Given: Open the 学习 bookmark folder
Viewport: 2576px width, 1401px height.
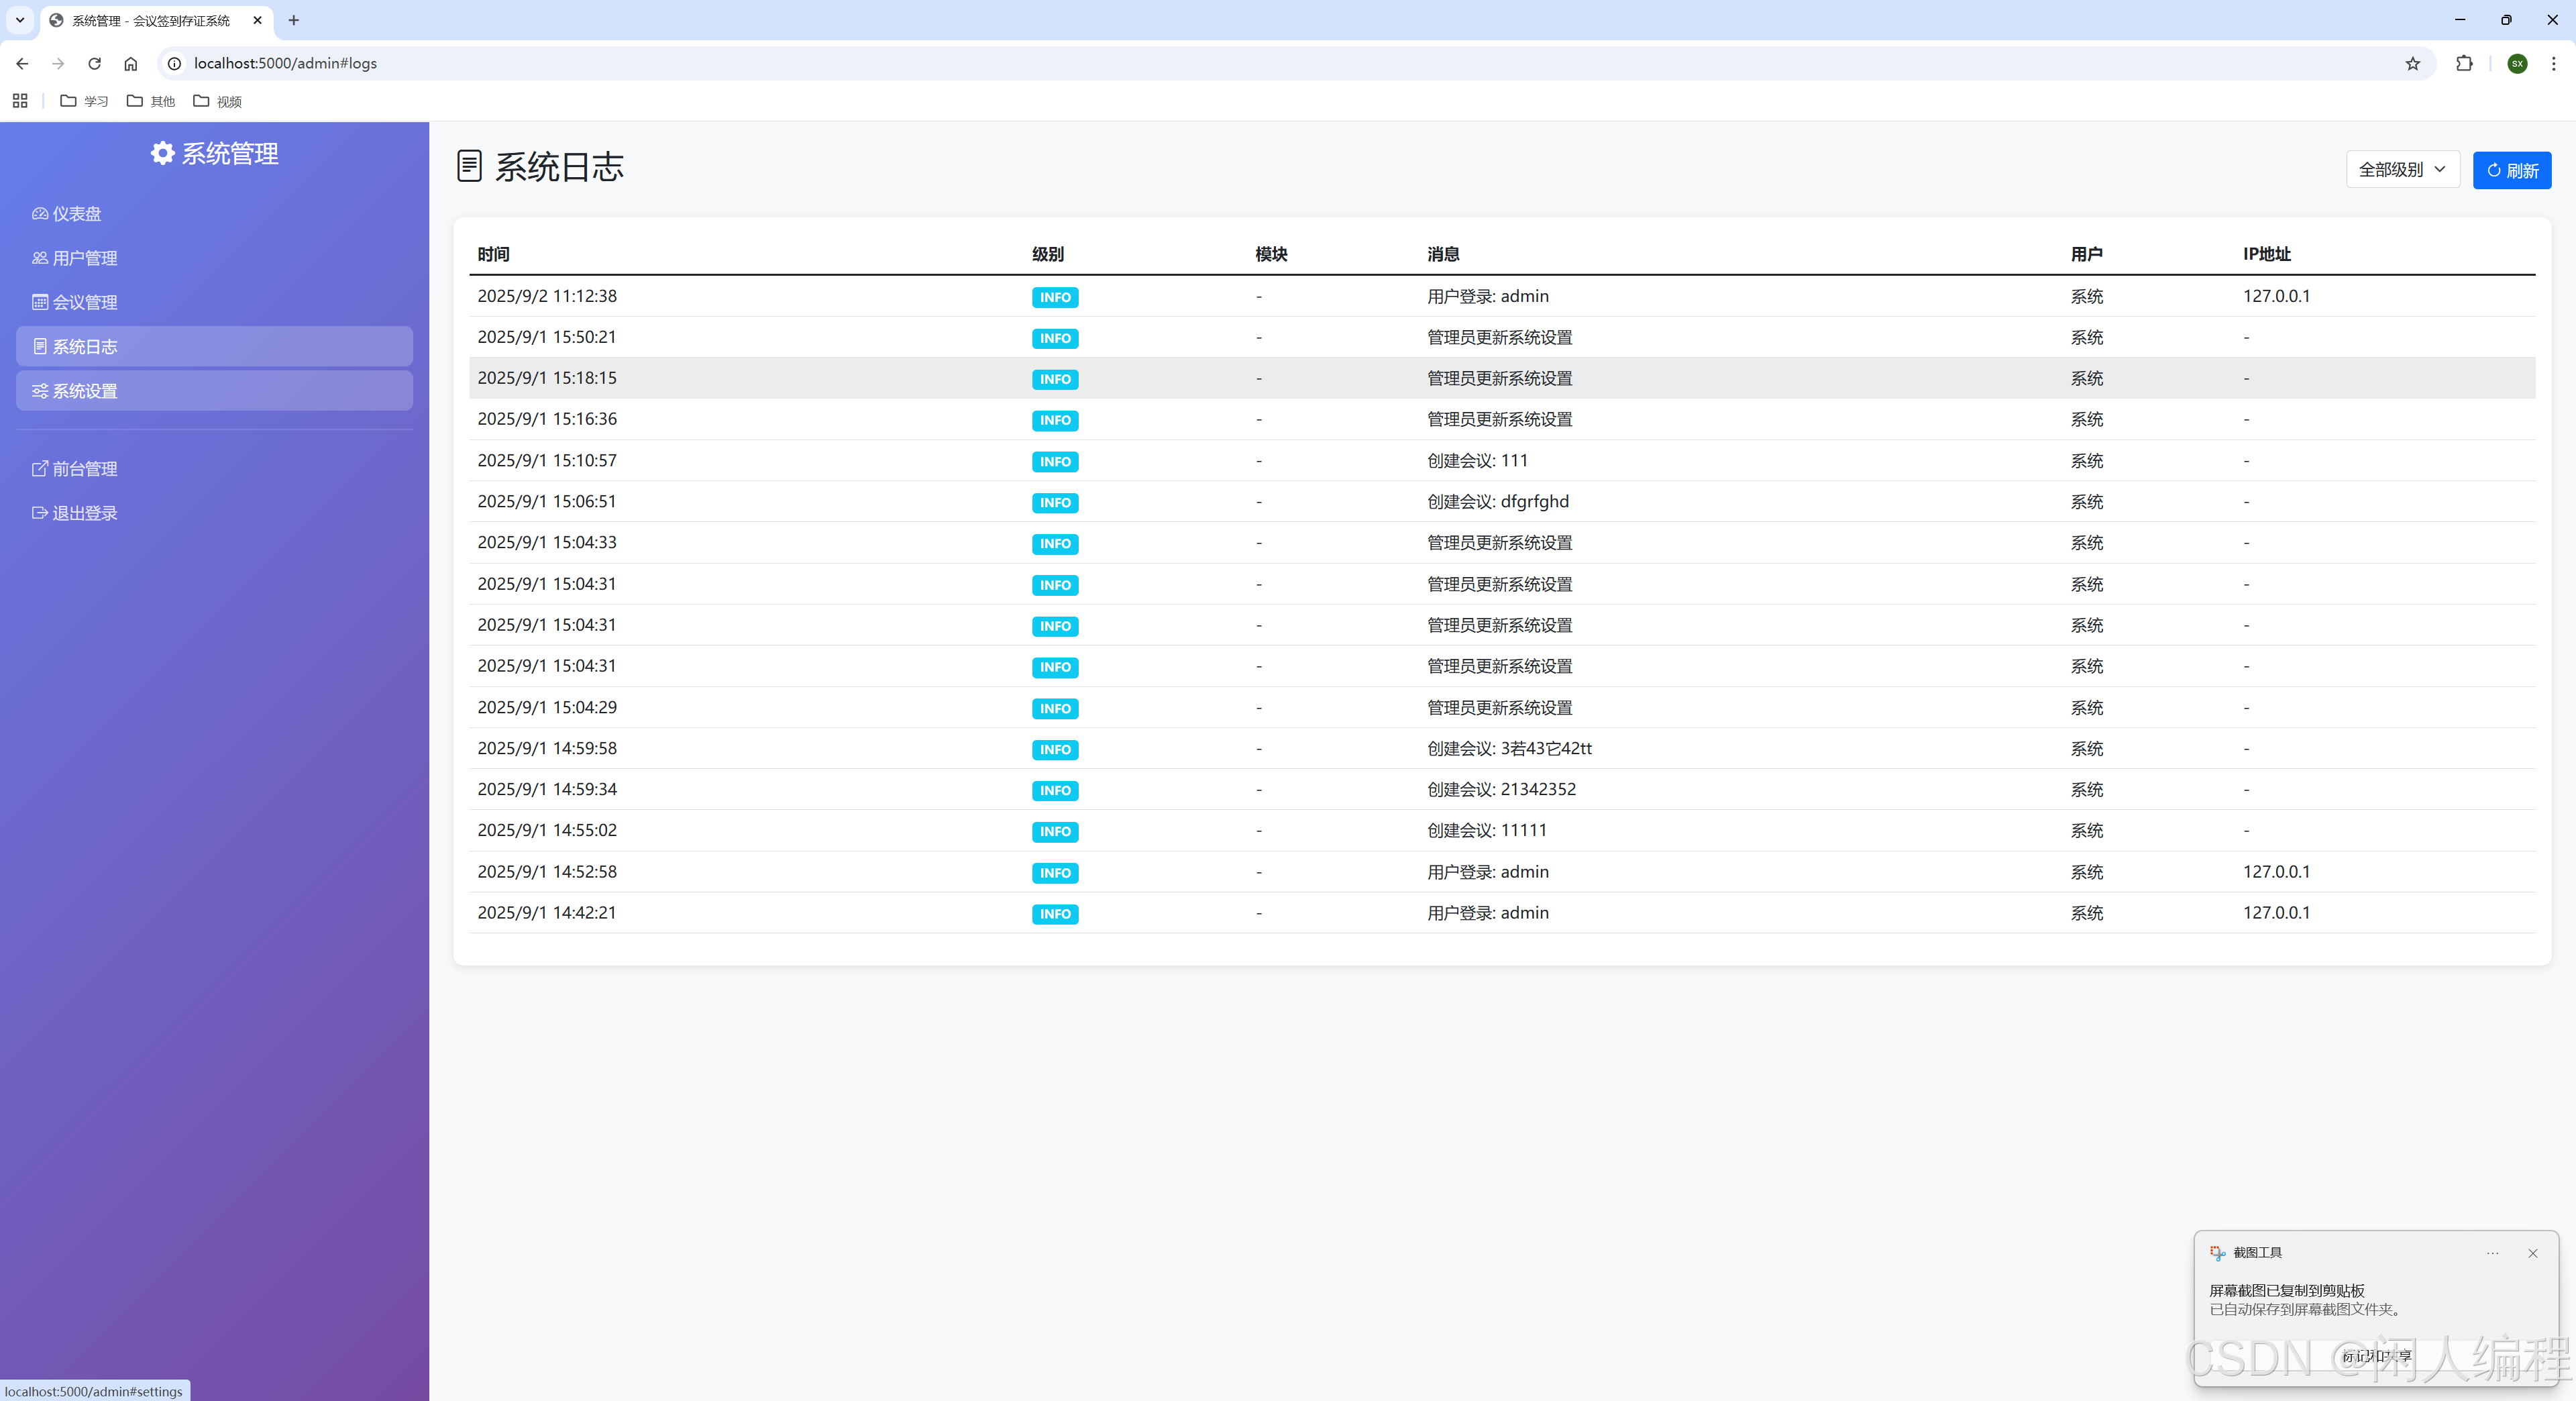Looking at the screenshot, I should 84,101.
